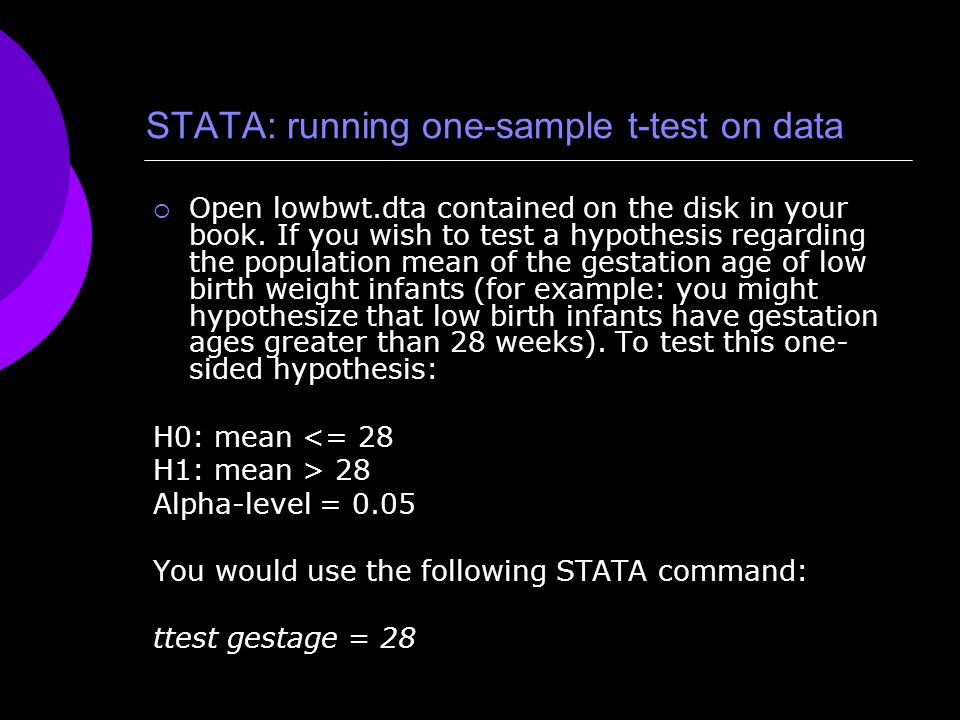Select the line 'H0: mean <= 28'

[x=273, y=437]
